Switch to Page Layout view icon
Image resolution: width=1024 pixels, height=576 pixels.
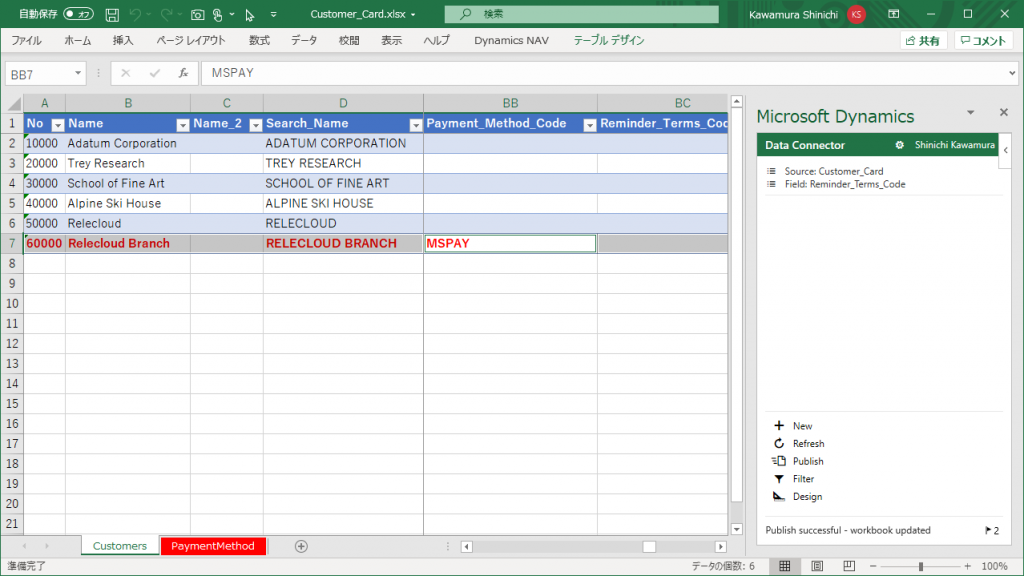[817, 566]
